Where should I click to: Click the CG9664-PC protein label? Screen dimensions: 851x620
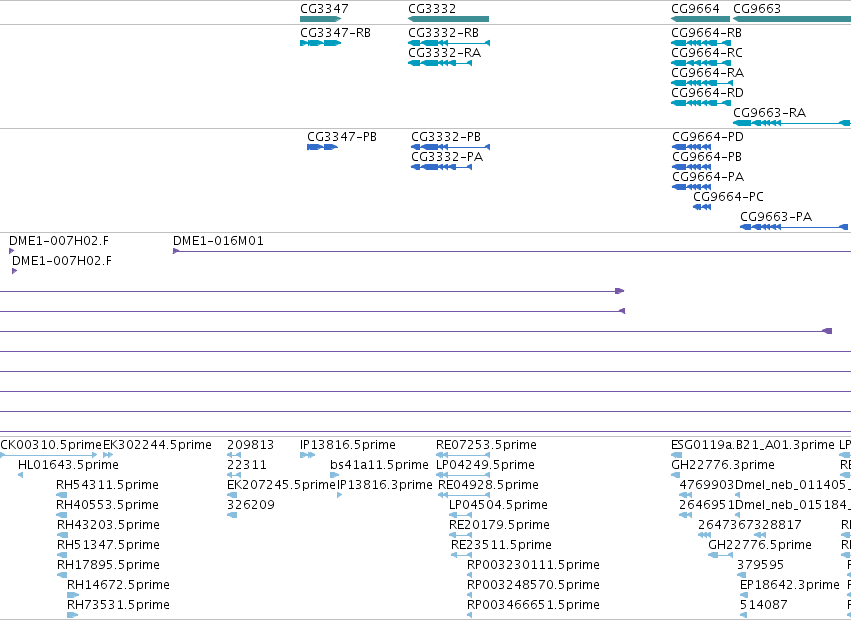728,197
